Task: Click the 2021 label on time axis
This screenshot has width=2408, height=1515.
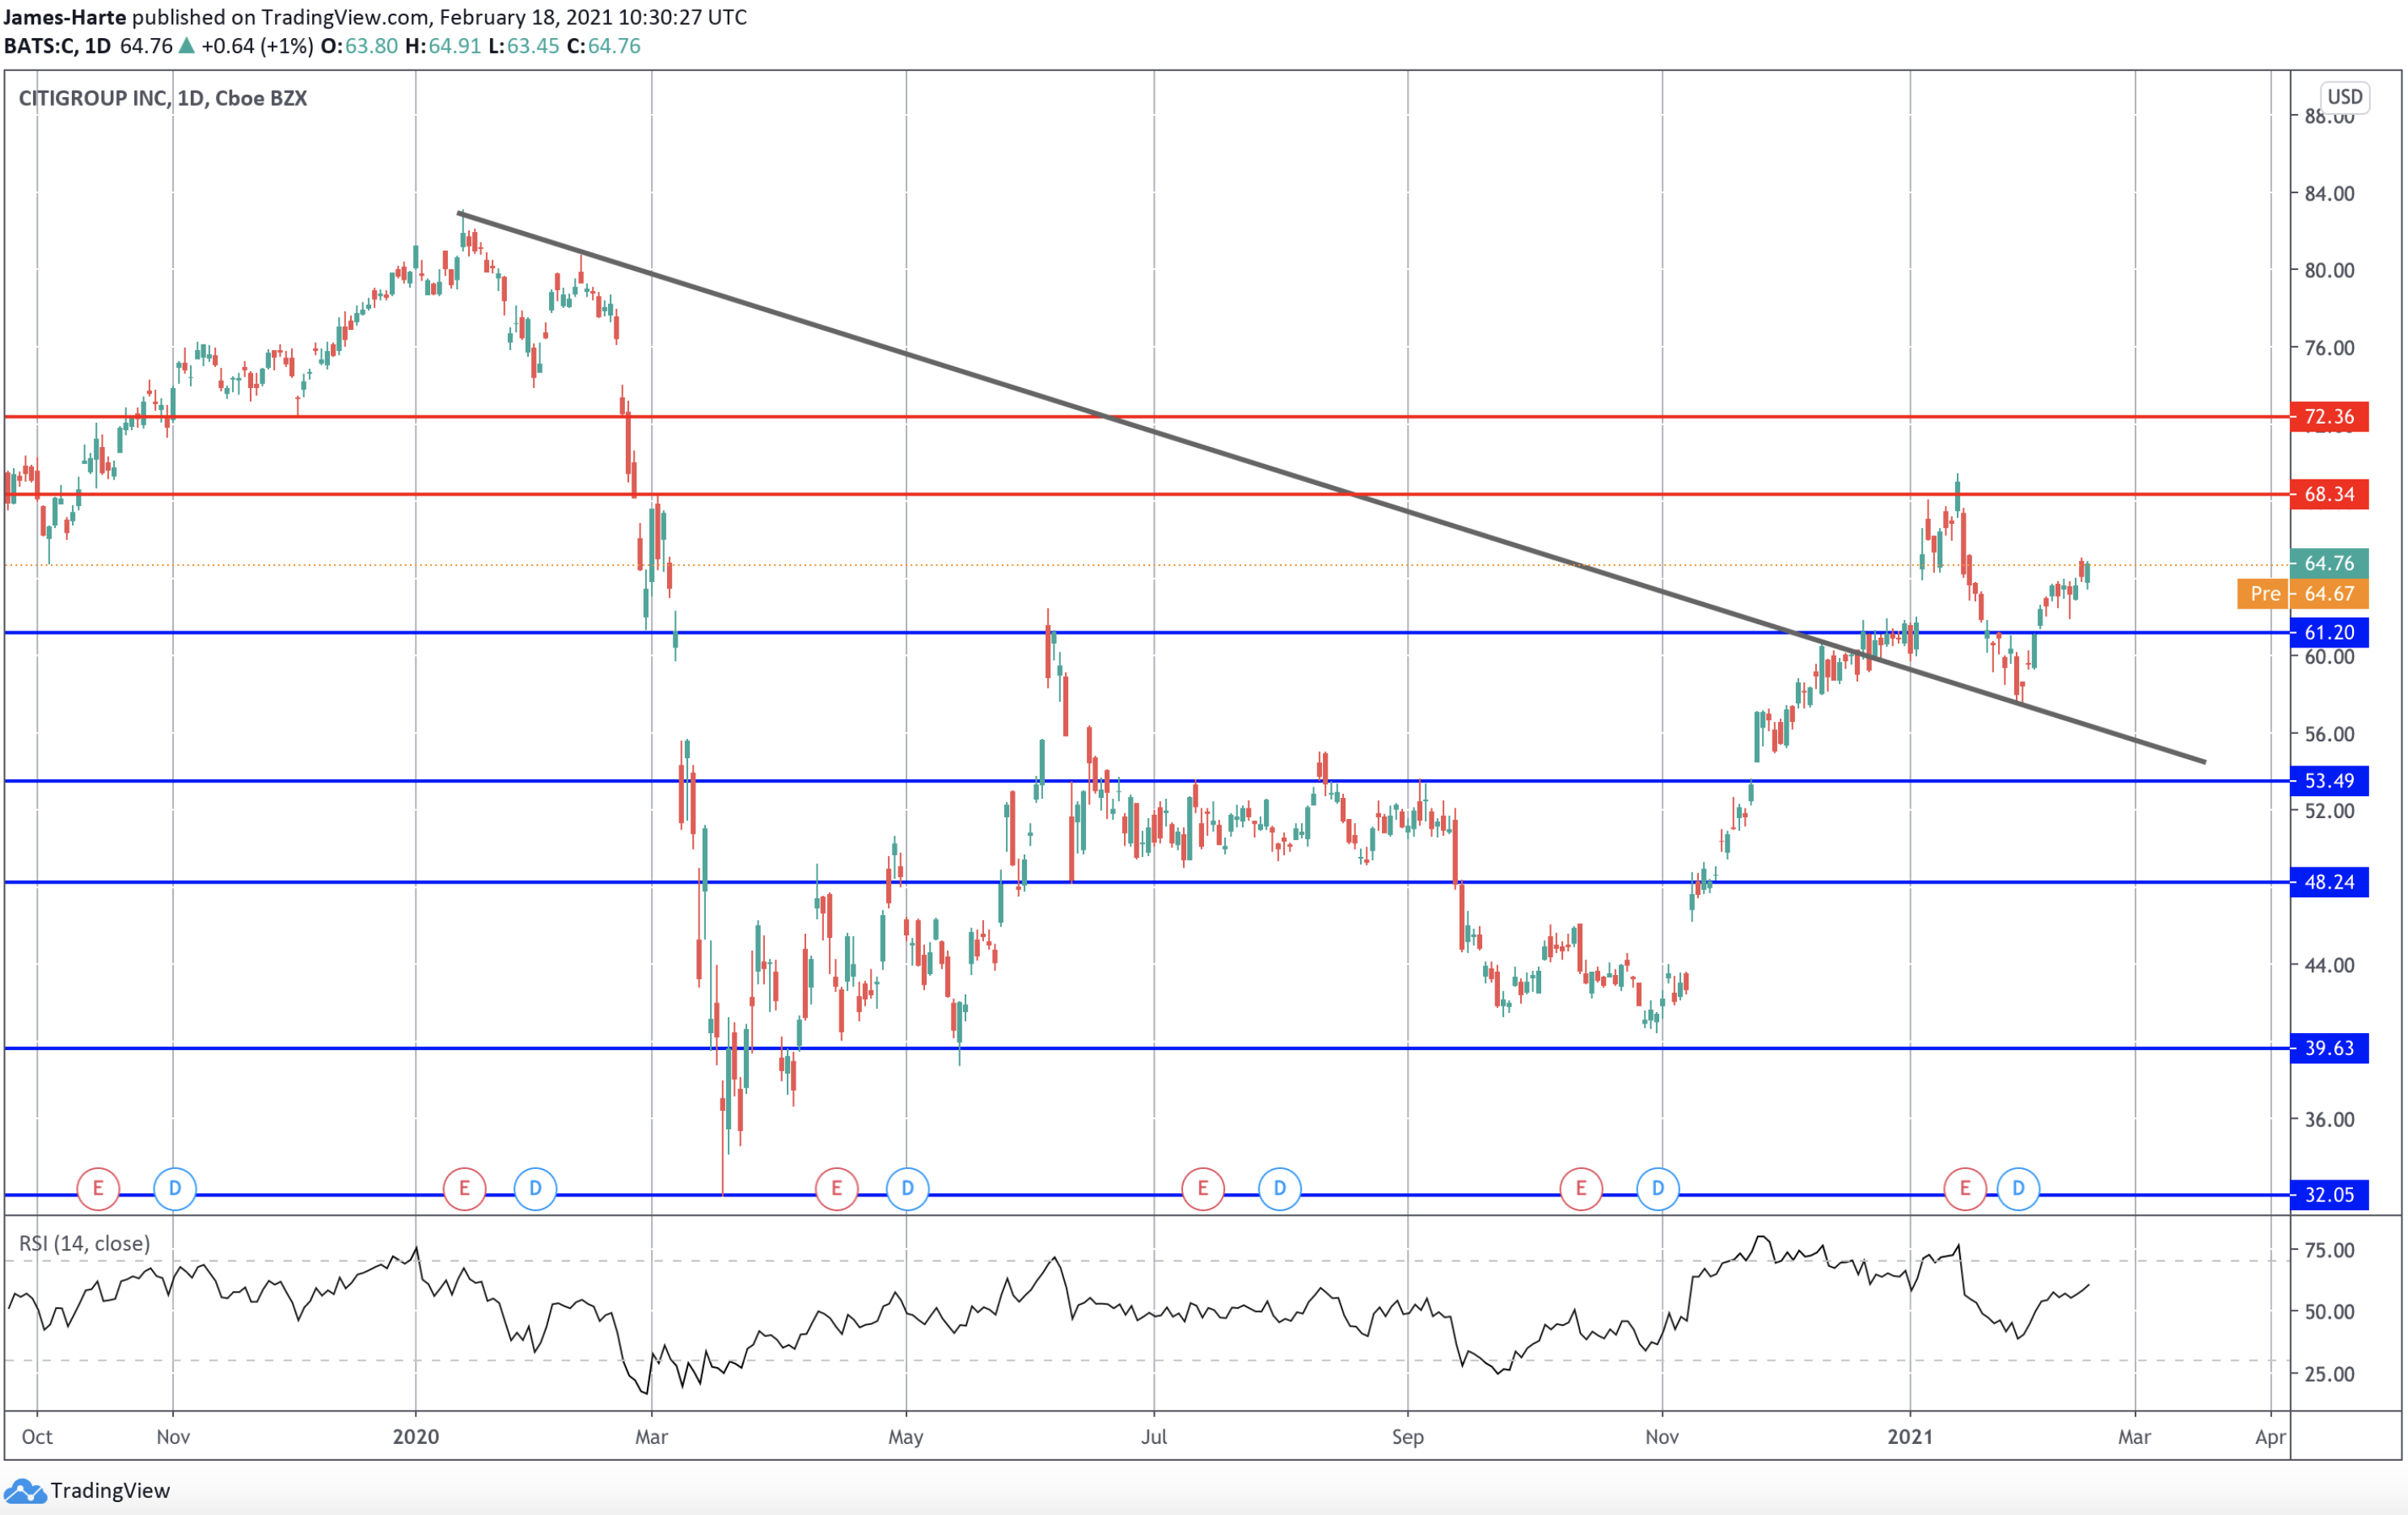Action: pos(1909,1437)
